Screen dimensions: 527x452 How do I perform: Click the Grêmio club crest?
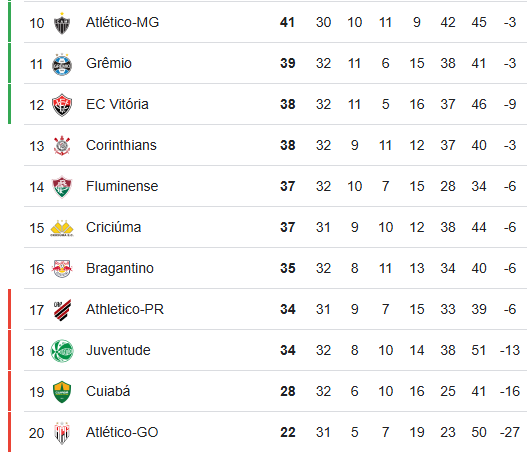pos(62,64)
